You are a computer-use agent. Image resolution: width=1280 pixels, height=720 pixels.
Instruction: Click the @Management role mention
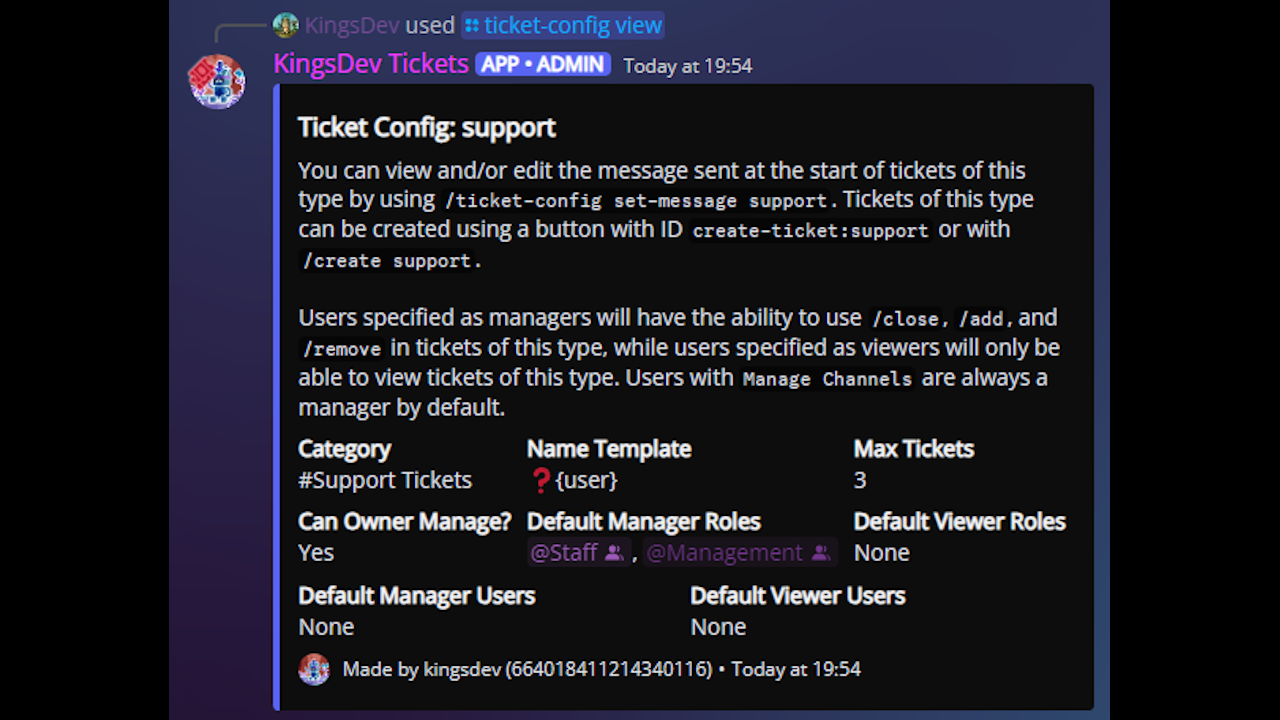tap(725, 553)
